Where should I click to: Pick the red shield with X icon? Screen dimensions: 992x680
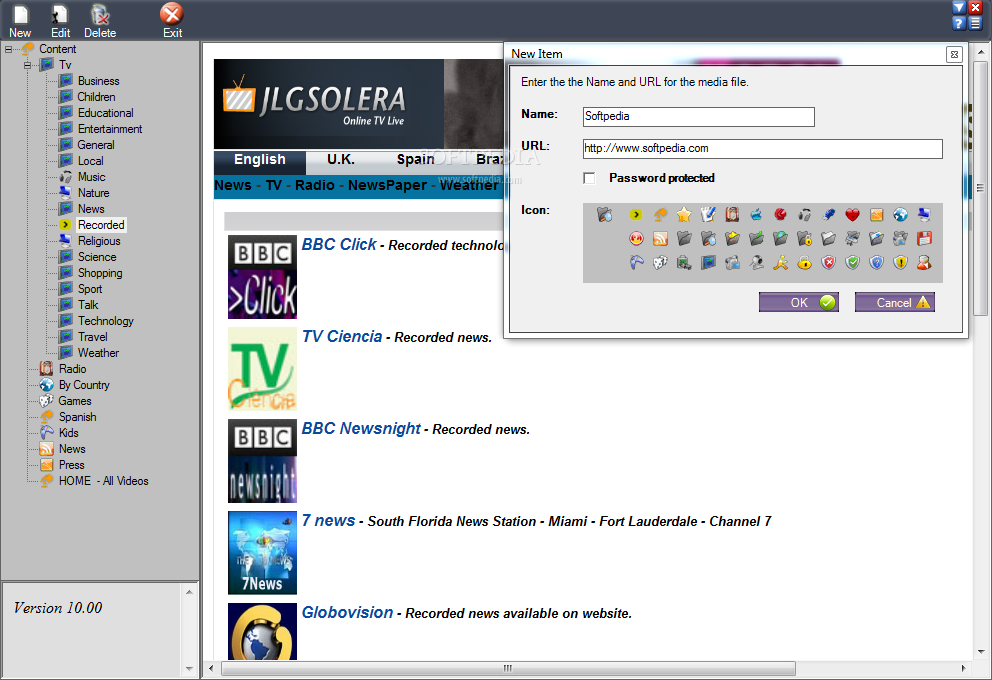tap(828, 263)
